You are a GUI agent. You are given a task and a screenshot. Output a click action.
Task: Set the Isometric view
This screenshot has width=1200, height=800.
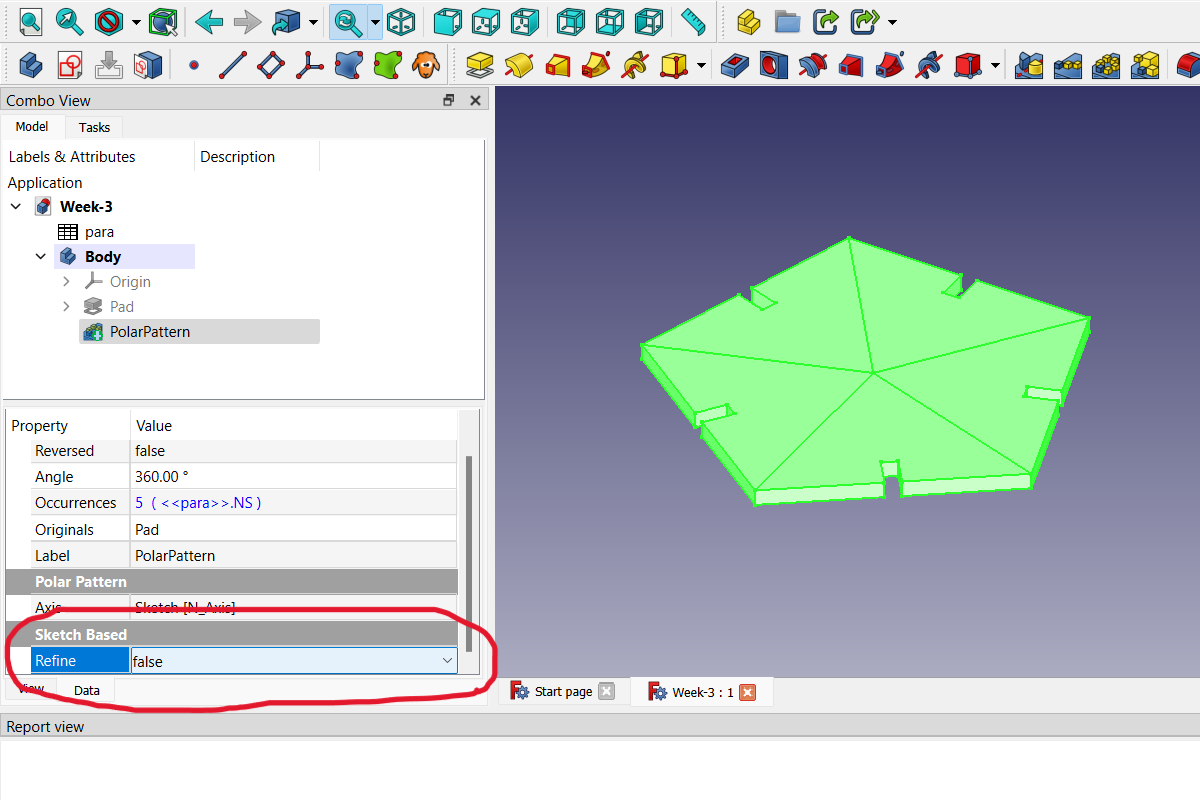coord(401,20)
